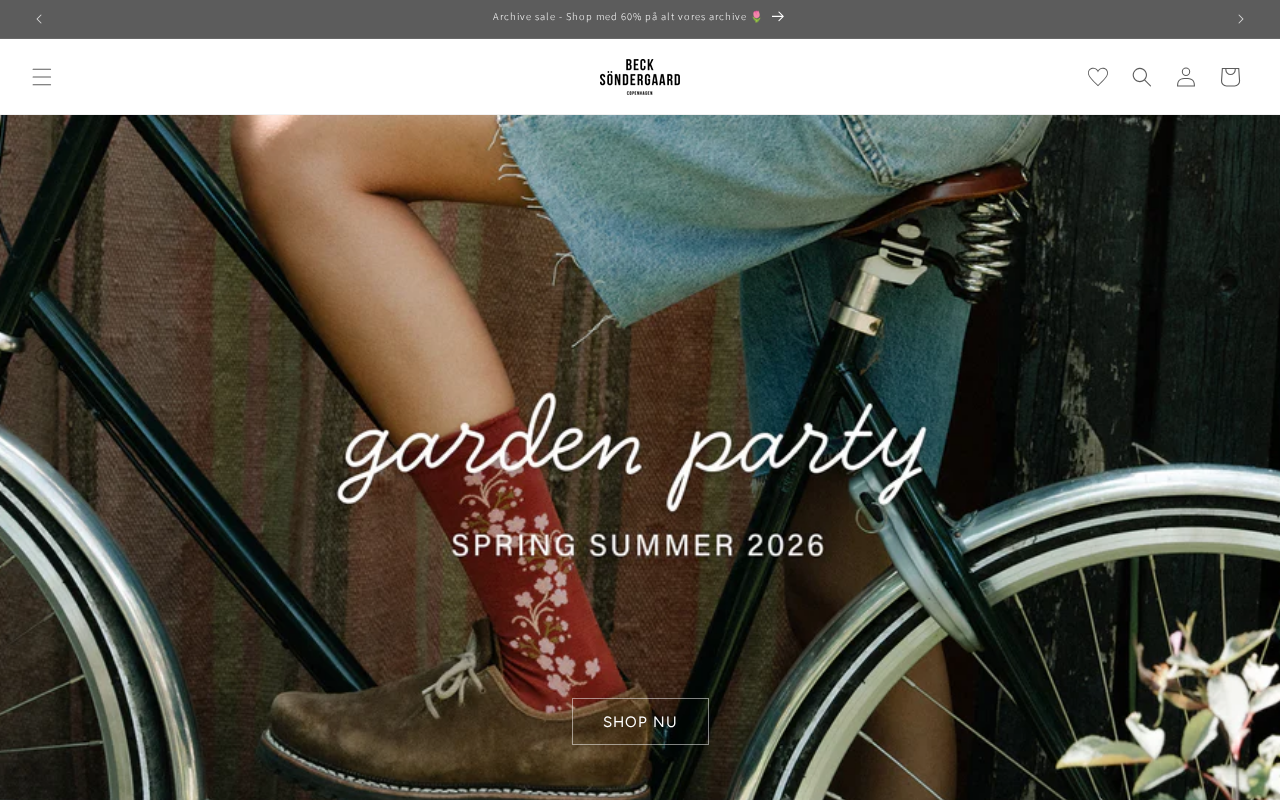Open search with the magnifier icon
The height and width of the screenshot is (800, 1280).
point(1142,77)
